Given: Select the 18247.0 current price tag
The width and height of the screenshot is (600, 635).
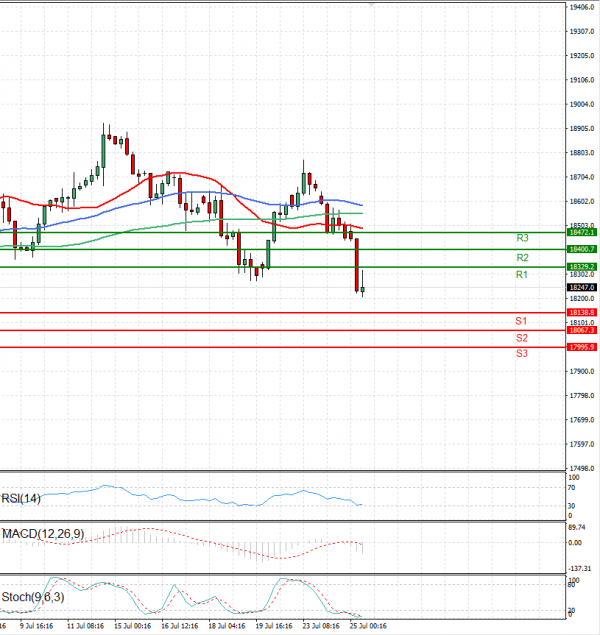Looking at the screenshot, I should click(x=582, y=287).
